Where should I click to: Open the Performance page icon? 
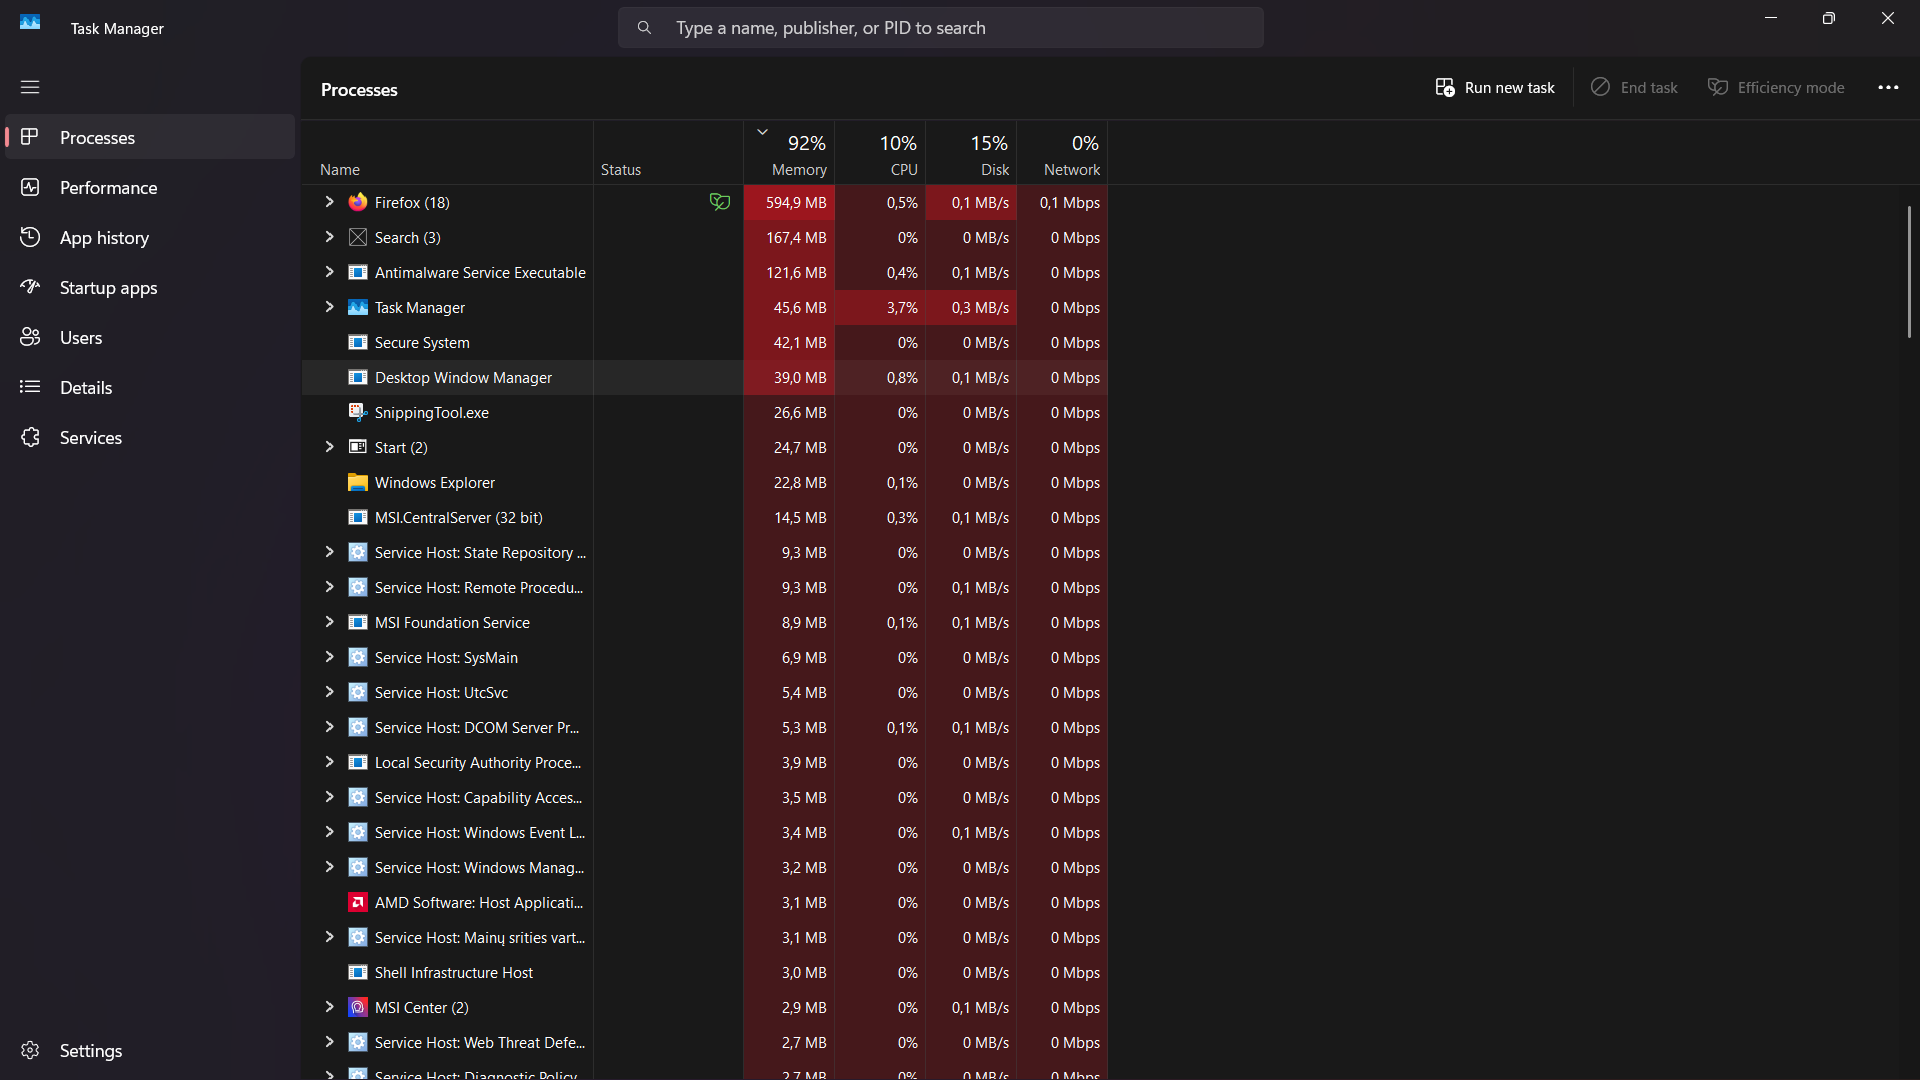coord(30,187)
